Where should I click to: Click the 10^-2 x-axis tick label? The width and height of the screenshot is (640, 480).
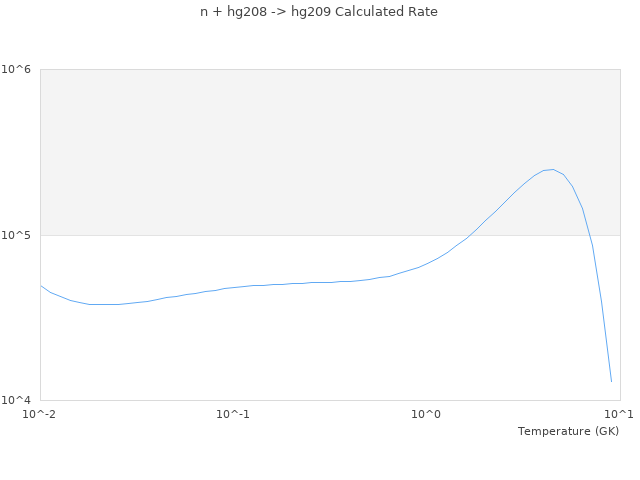point(40,414)
